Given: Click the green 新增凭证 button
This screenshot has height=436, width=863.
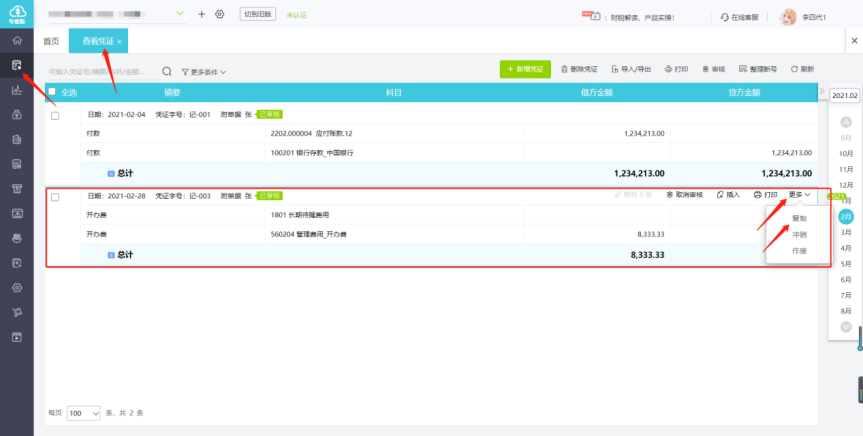Looking at the screenshot, I should pos(525,69).
